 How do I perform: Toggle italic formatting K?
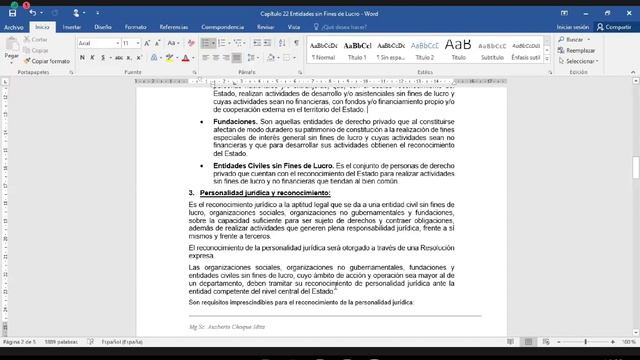tap(92, 58)
